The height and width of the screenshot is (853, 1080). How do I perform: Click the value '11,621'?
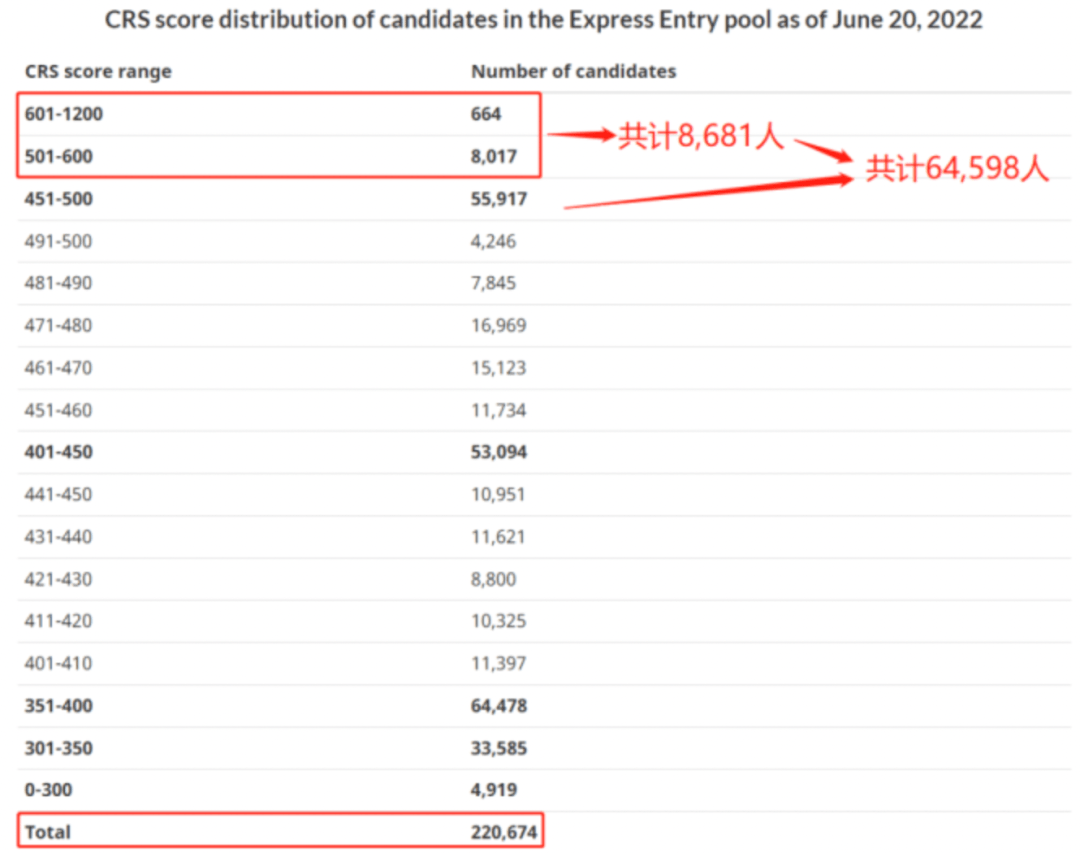[498, 537]
